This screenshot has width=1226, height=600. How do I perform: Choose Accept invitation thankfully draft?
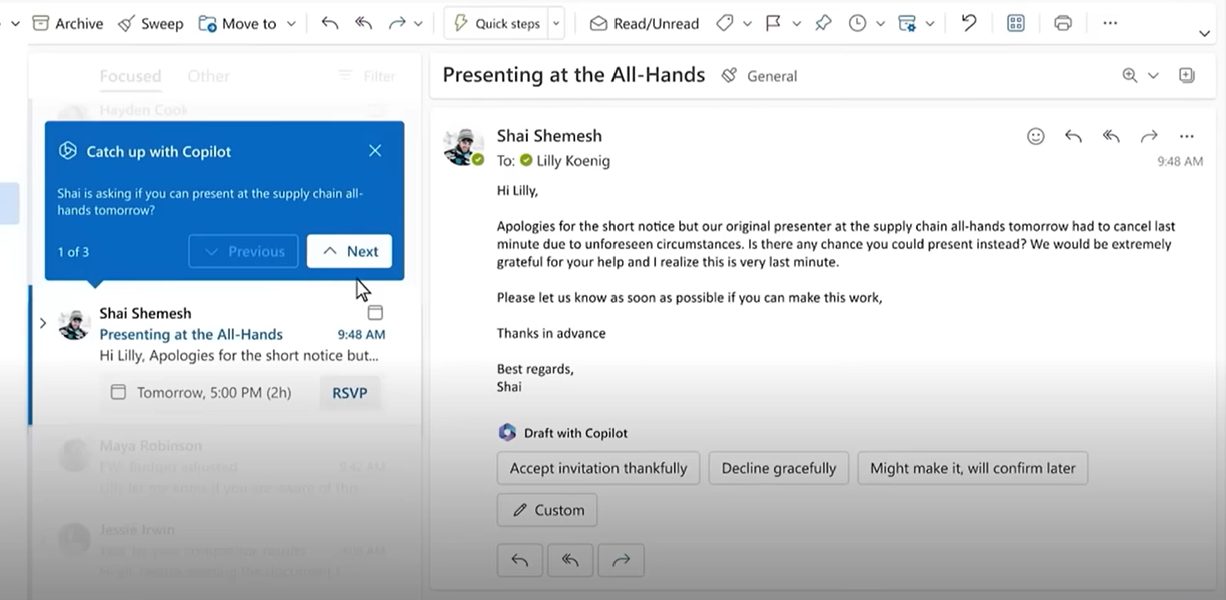(x=599, y=468)
